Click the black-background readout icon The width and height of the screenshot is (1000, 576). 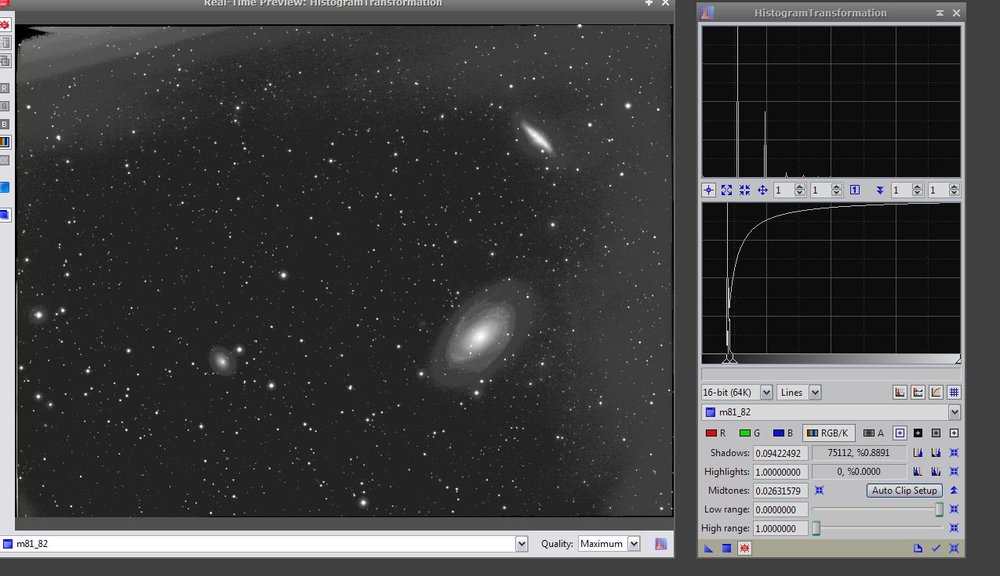click(x=918, y=433)
